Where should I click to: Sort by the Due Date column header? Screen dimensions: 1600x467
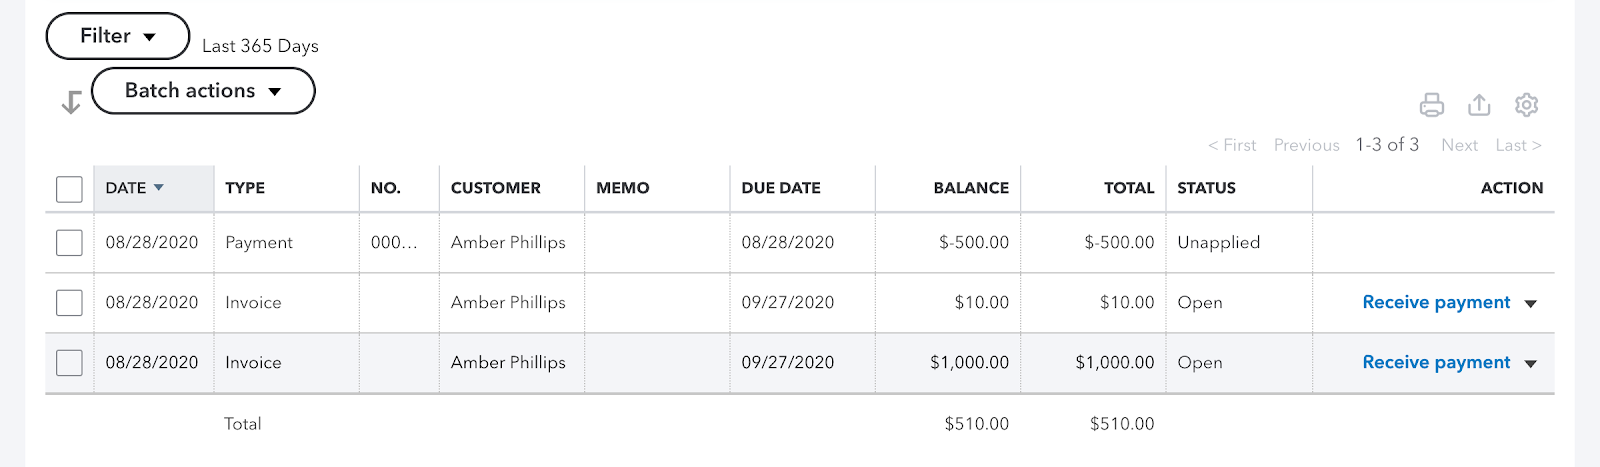pyautogui.click(x=781, y=188)
